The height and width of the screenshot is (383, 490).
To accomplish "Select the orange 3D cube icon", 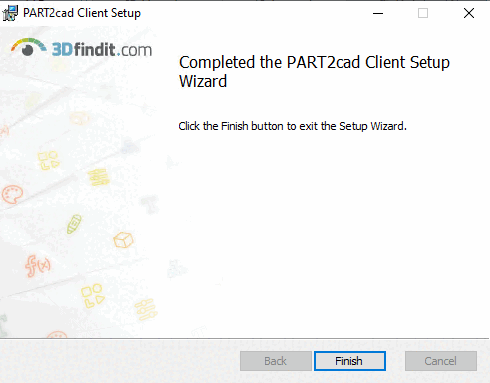I will click(x=123, y=240).
